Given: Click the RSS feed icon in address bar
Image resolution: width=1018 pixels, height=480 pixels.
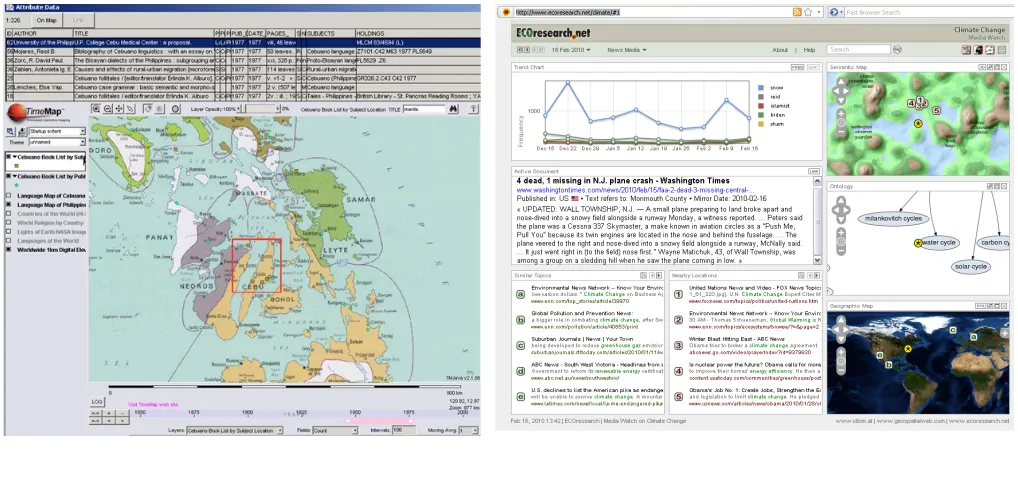Looking at the screenshot, I should tap(797, 12).
